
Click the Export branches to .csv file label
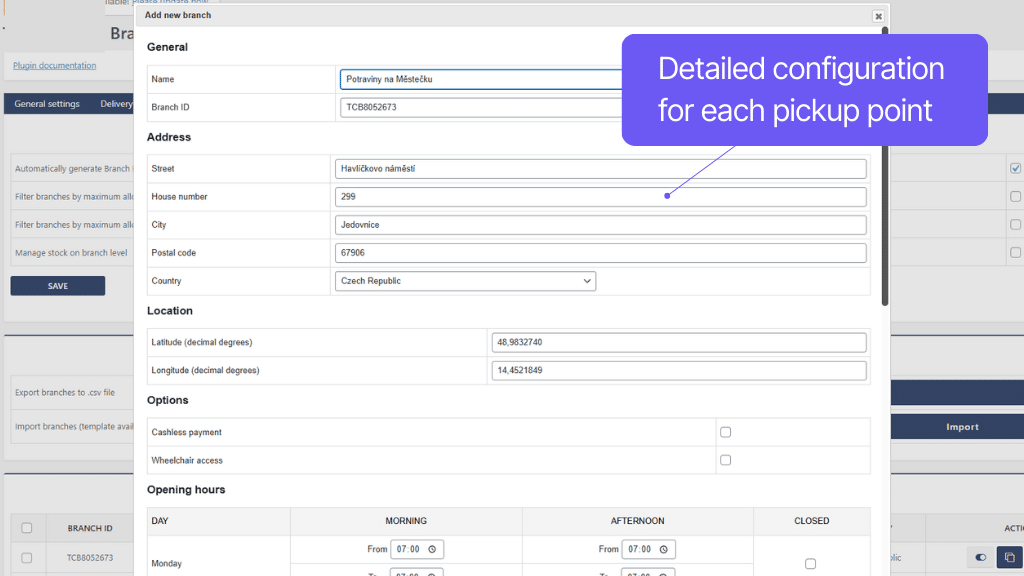65,392
